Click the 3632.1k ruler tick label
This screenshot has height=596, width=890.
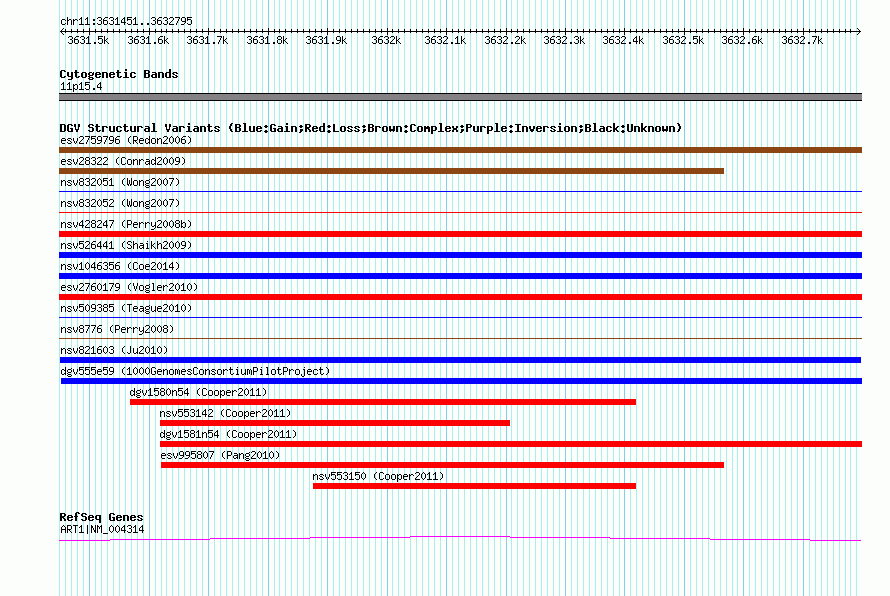tap(446, 40)
